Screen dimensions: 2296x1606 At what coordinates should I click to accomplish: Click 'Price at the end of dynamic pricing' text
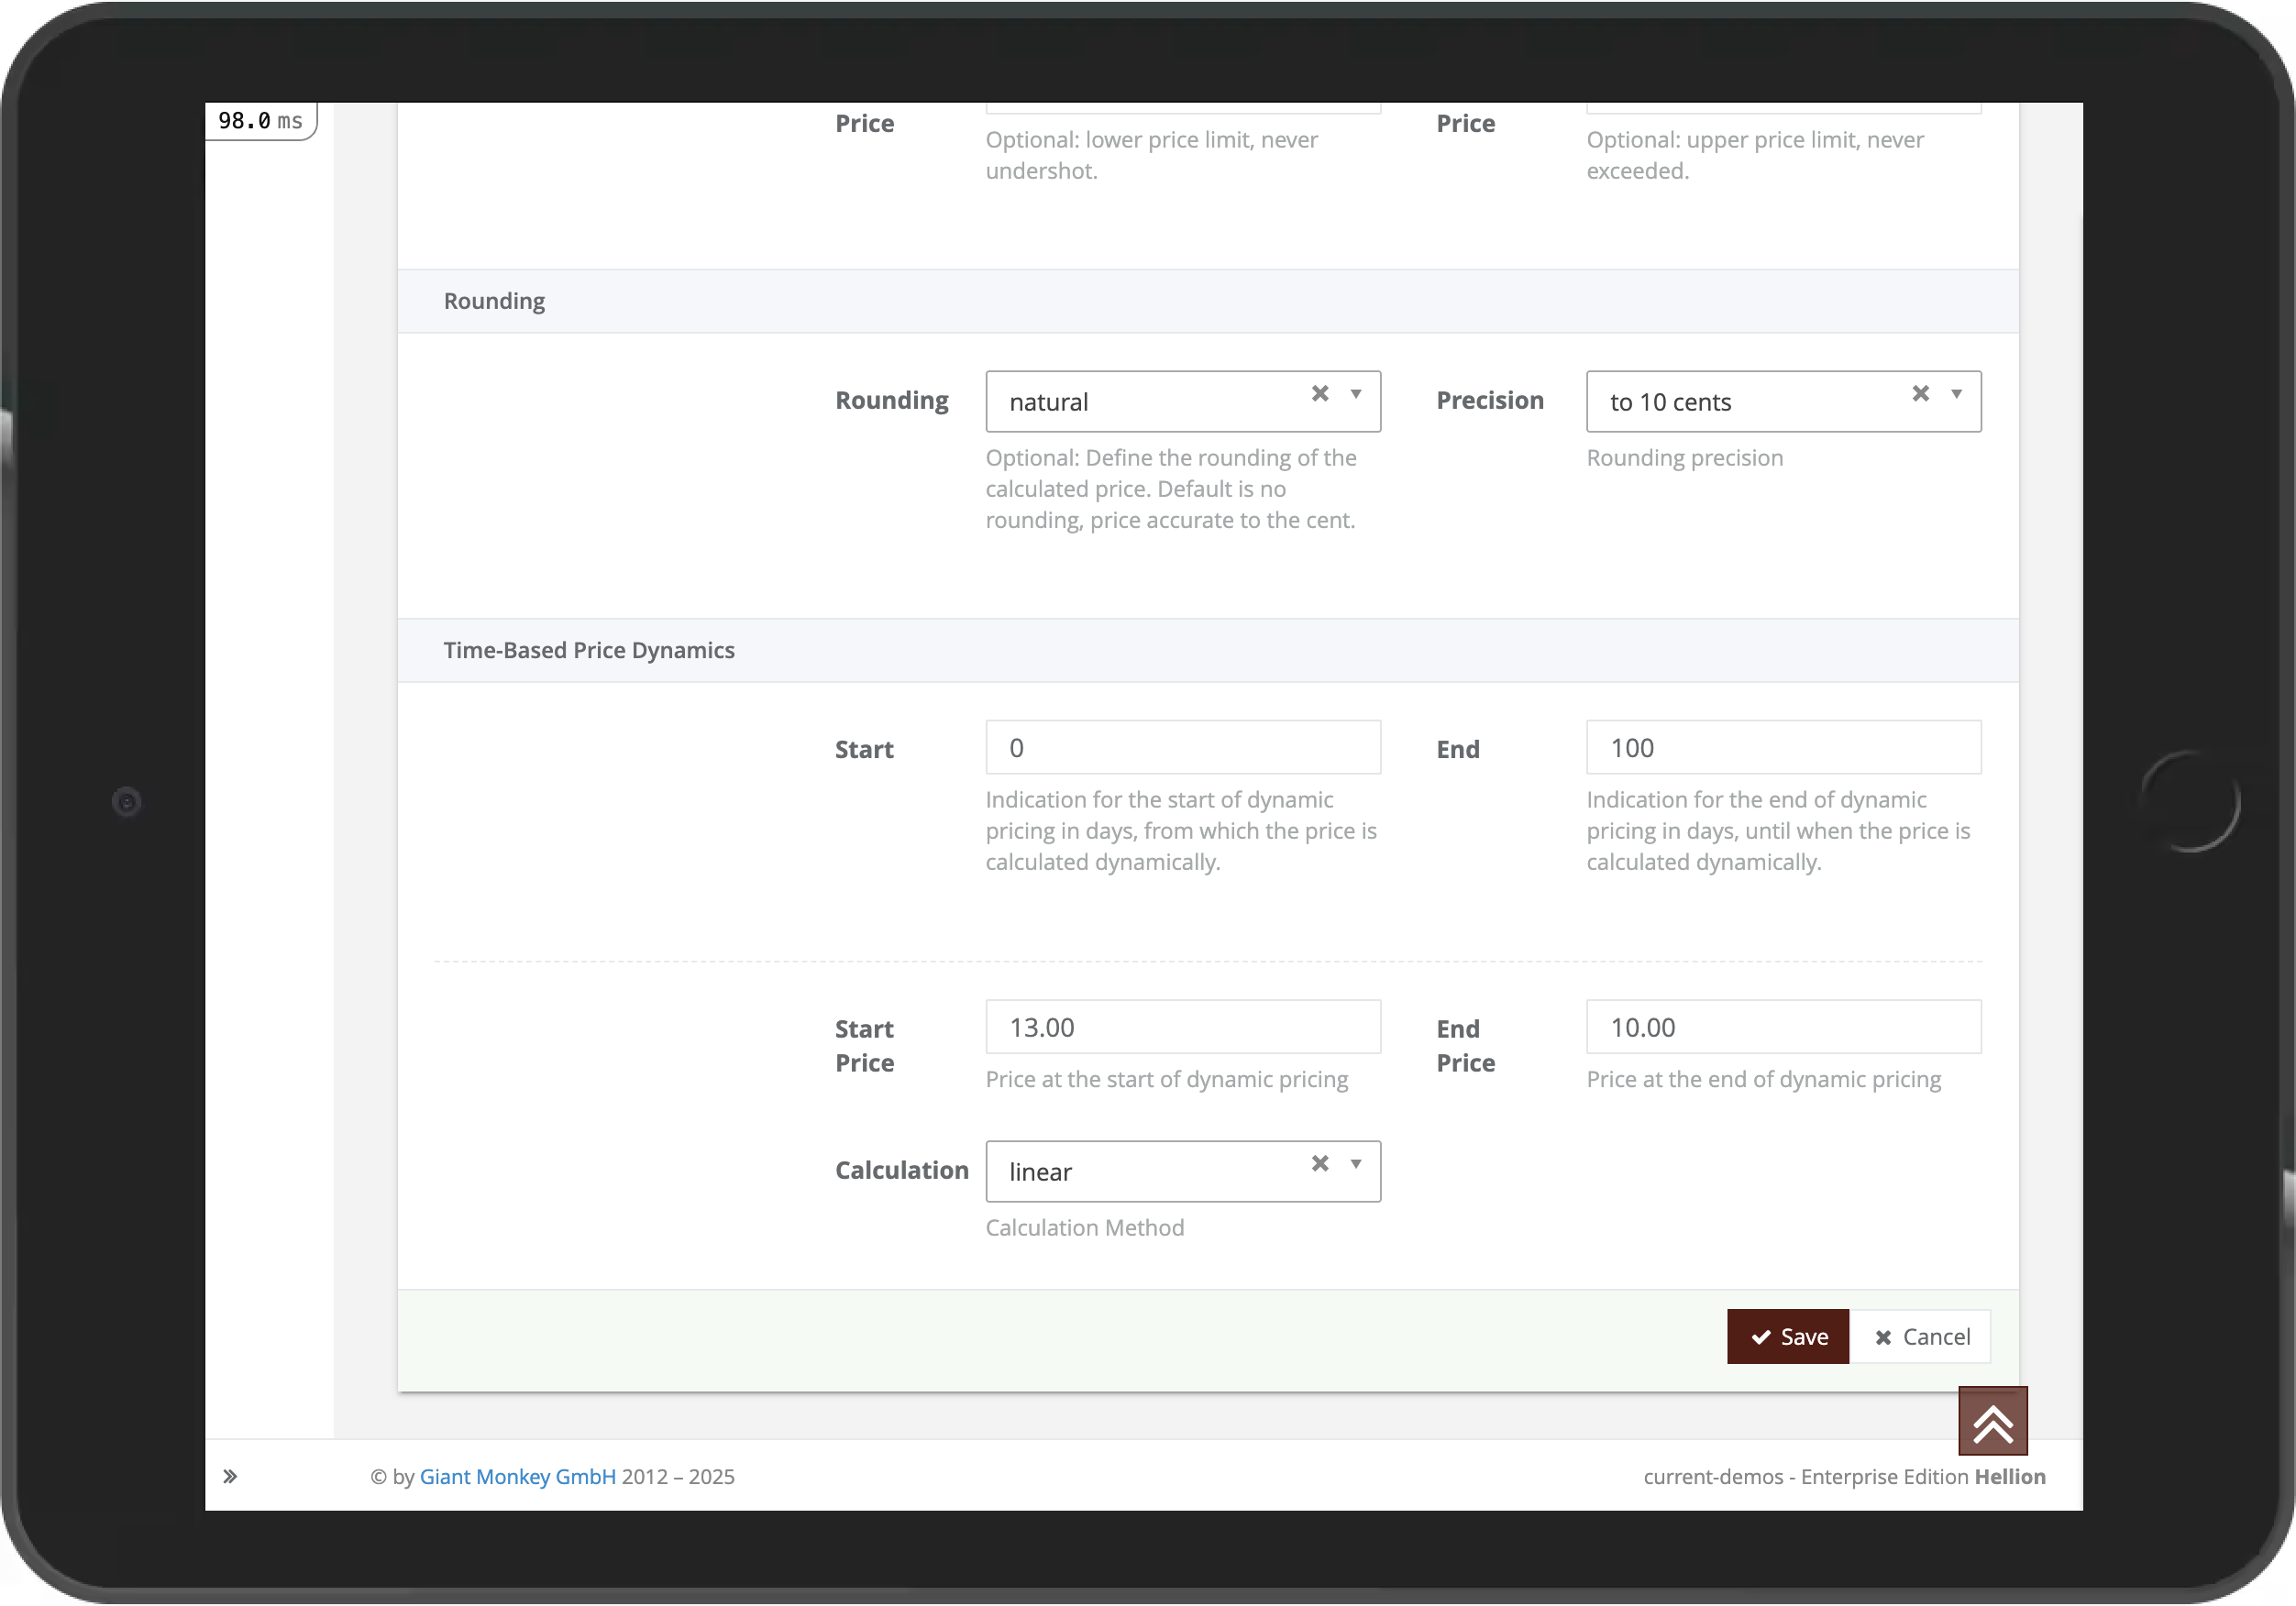1763,1079
